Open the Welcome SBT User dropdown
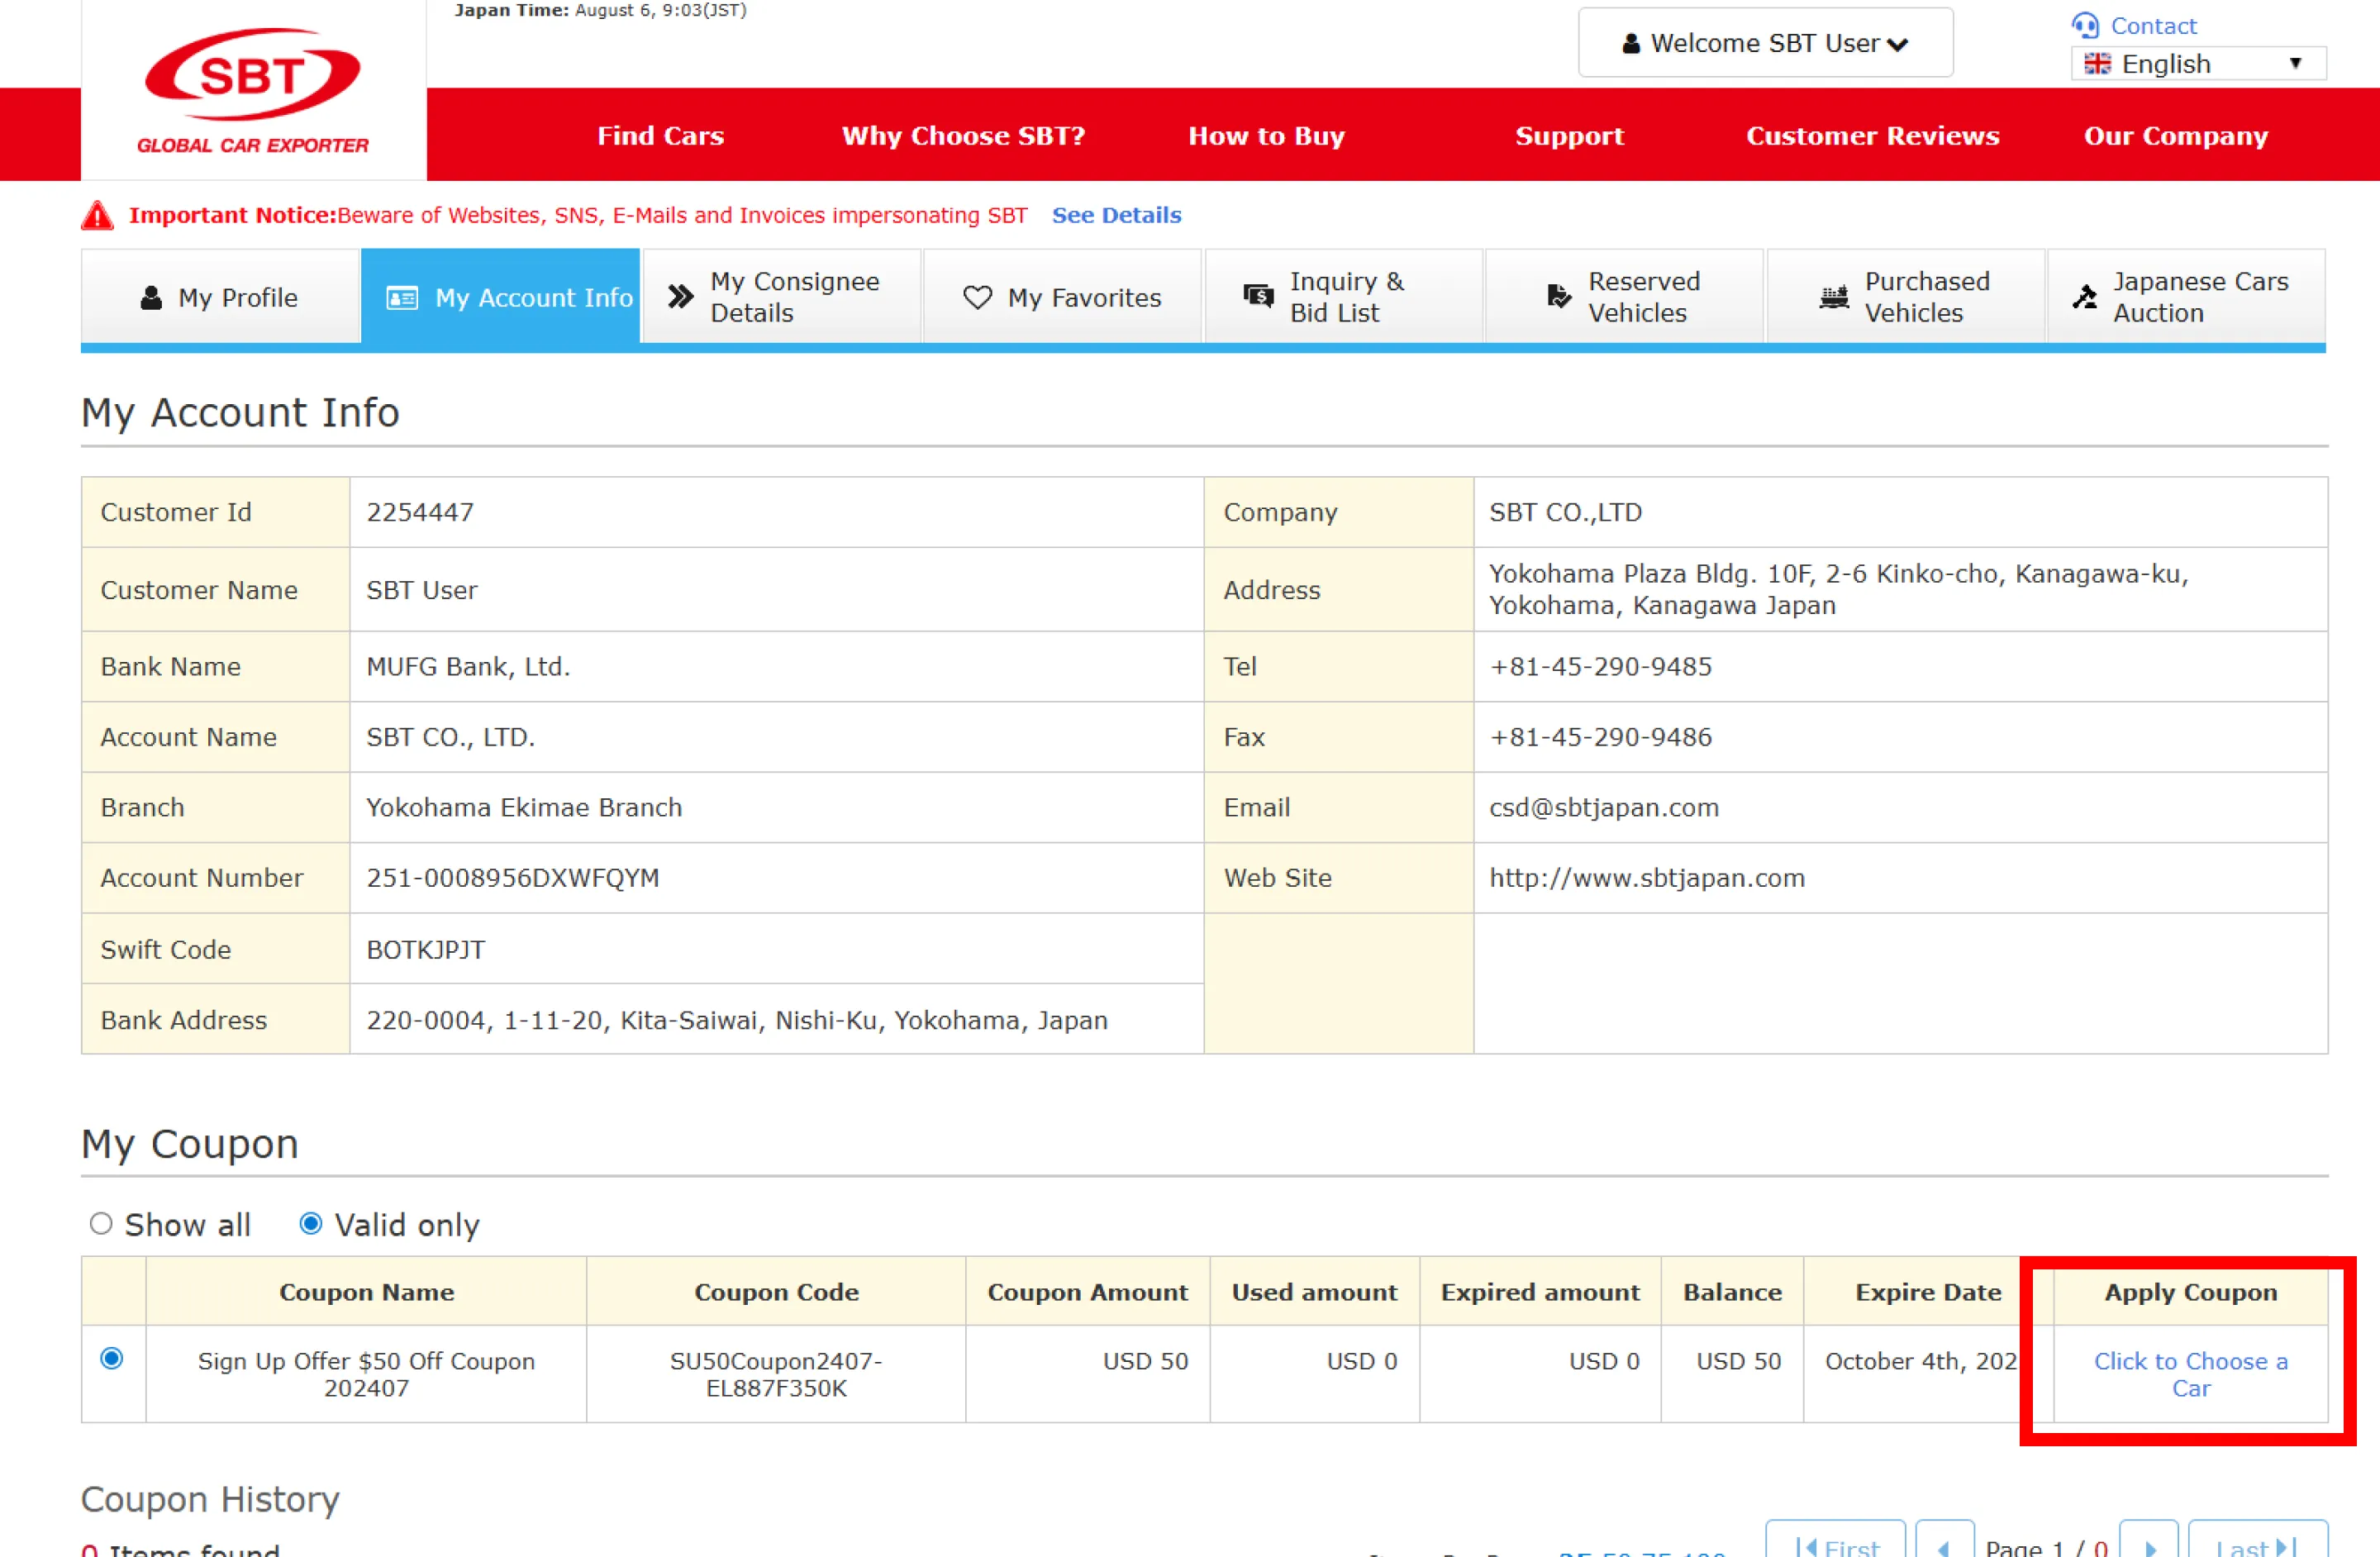Image resolution: width=2380 pixels, height=1557 pixels. pos(1764,43)
